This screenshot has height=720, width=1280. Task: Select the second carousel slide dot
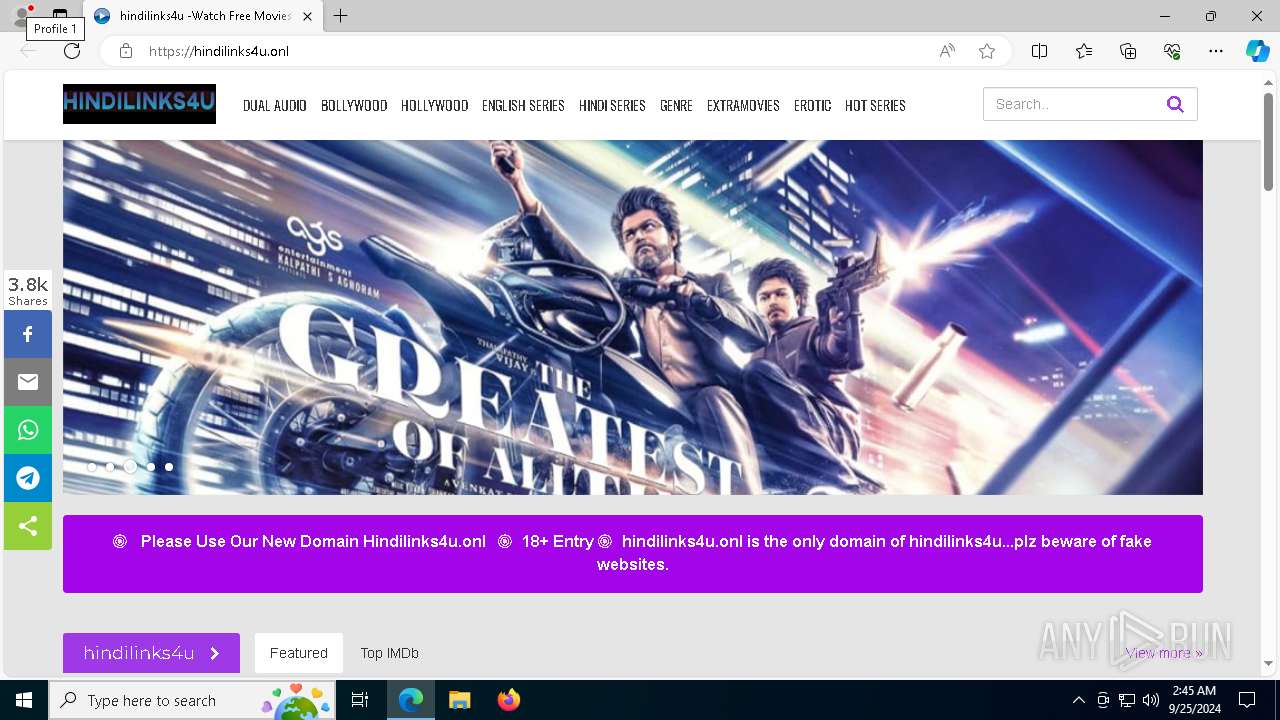click(x=110, y=467)
